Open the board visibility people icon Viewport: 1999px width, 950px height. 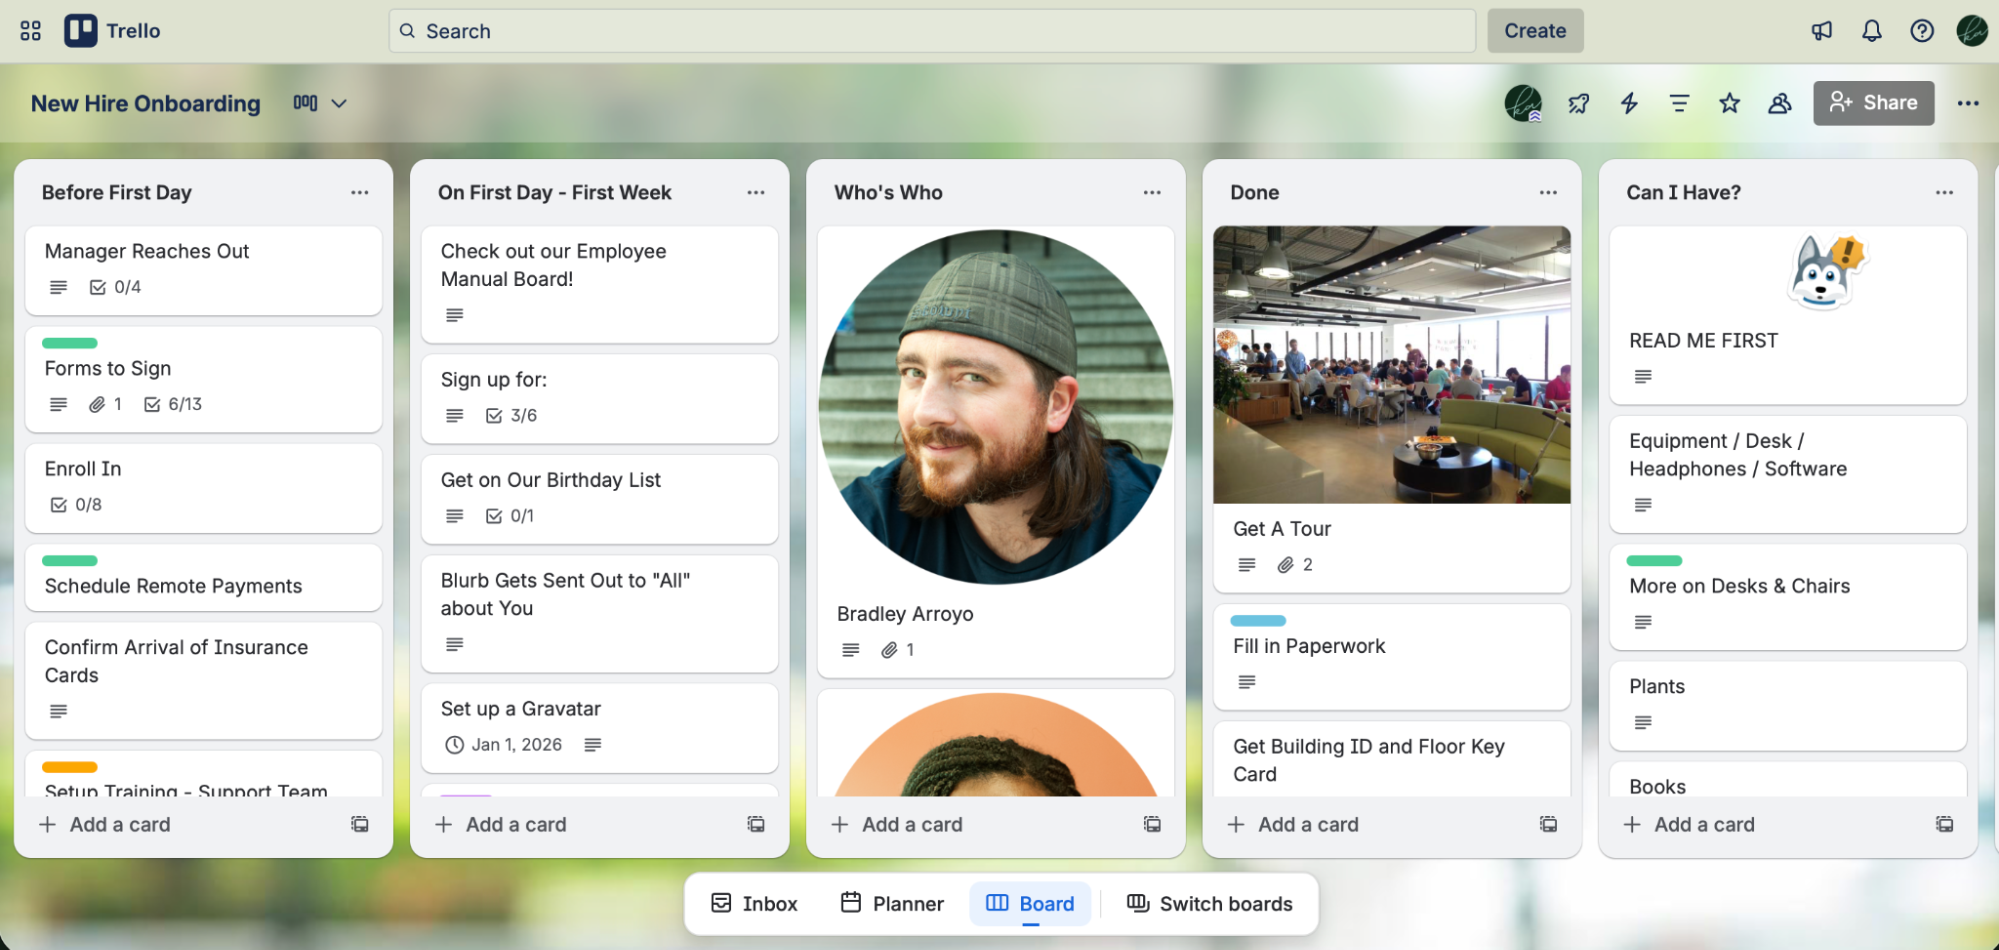(x=1780, y=103)
